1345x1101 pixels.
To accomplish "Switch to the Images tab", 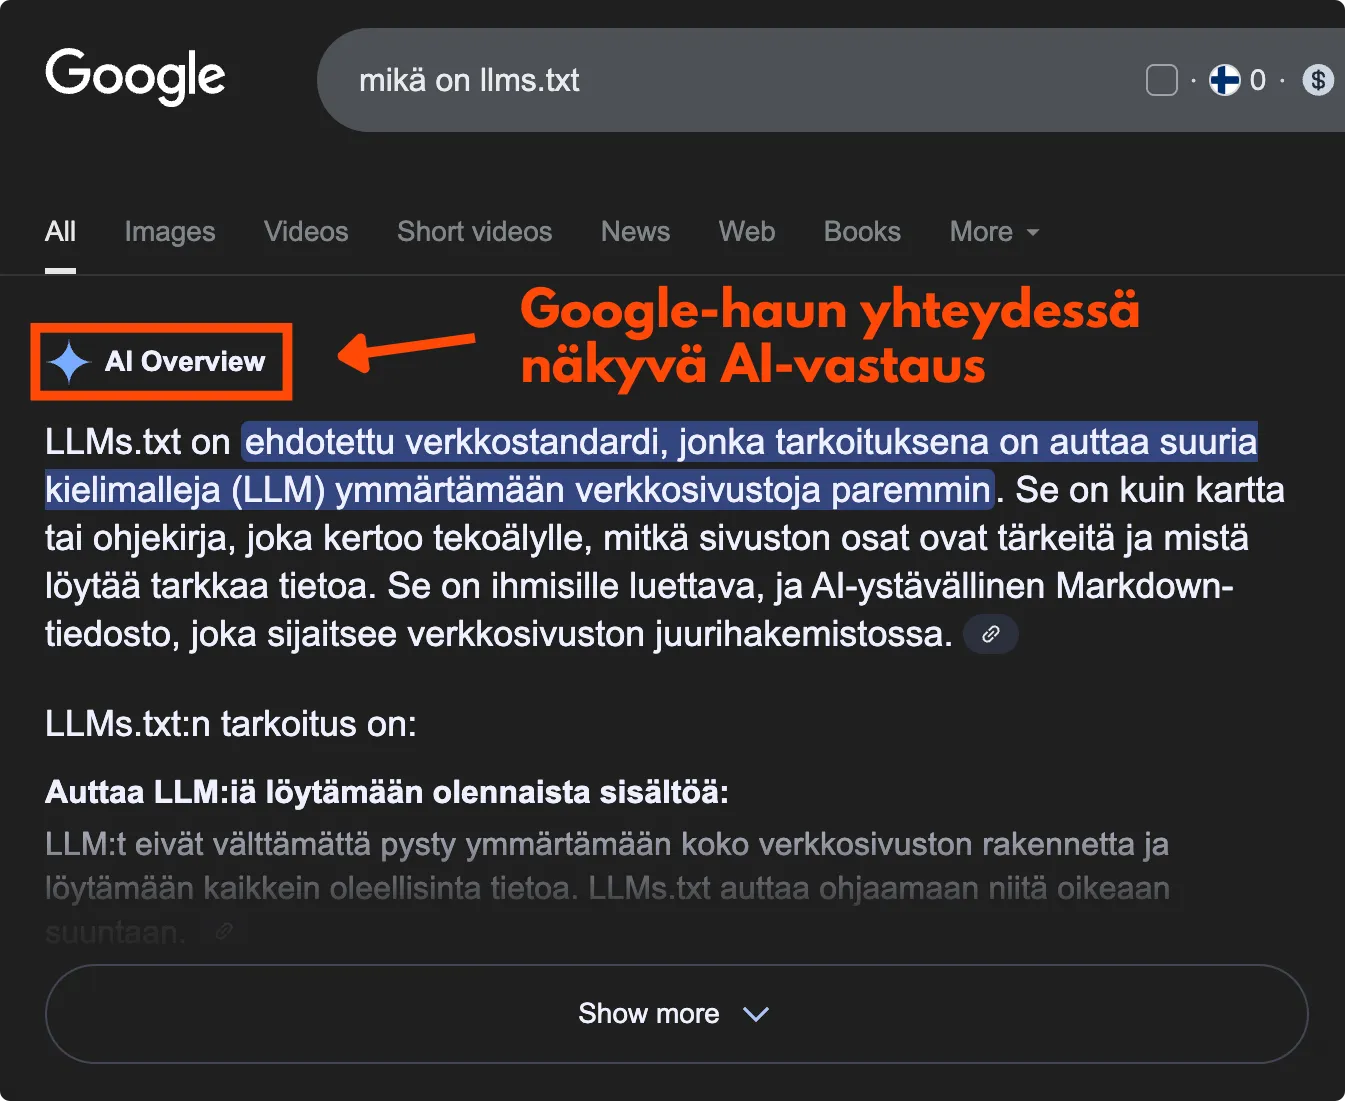I will (170, 232).
